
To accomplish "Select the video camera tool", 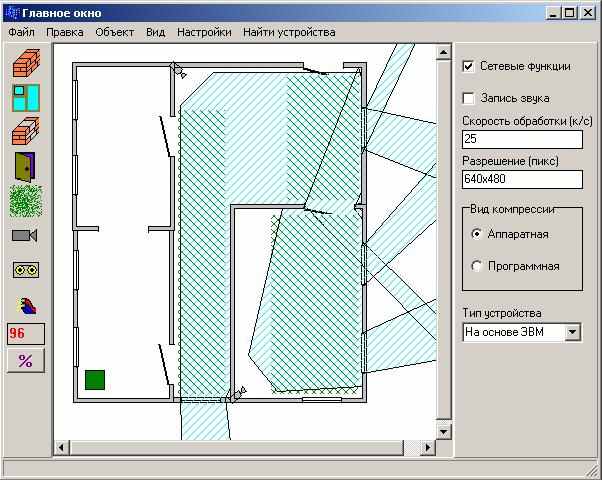I will pos(25,235).
